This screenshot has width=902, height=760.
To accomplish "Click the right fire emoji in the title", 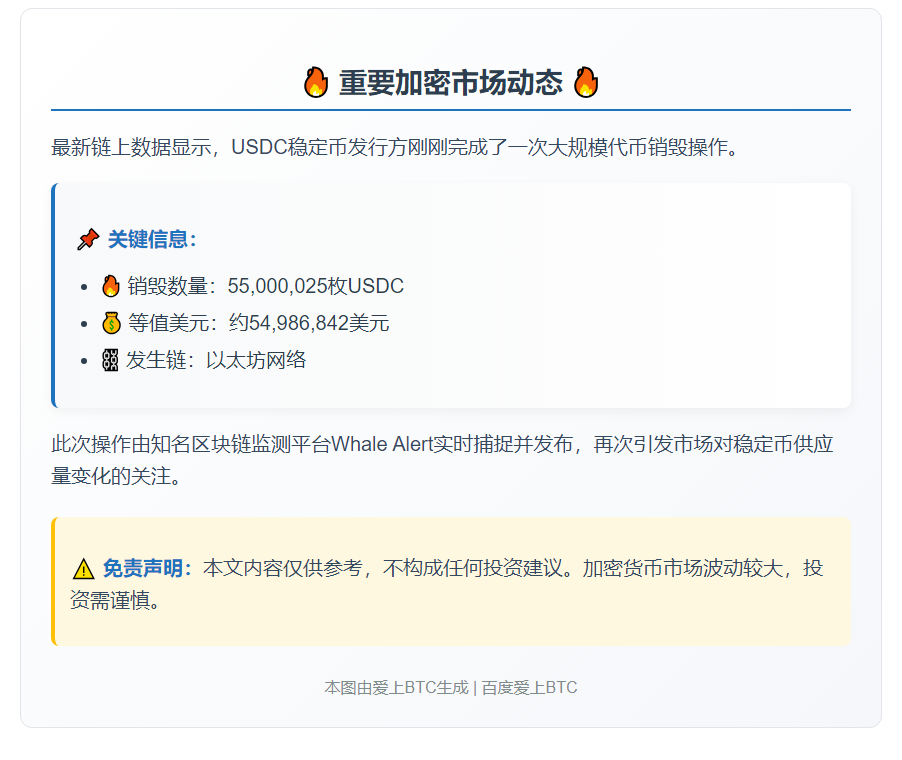I will pyautogui.click(x=587, y=82).
